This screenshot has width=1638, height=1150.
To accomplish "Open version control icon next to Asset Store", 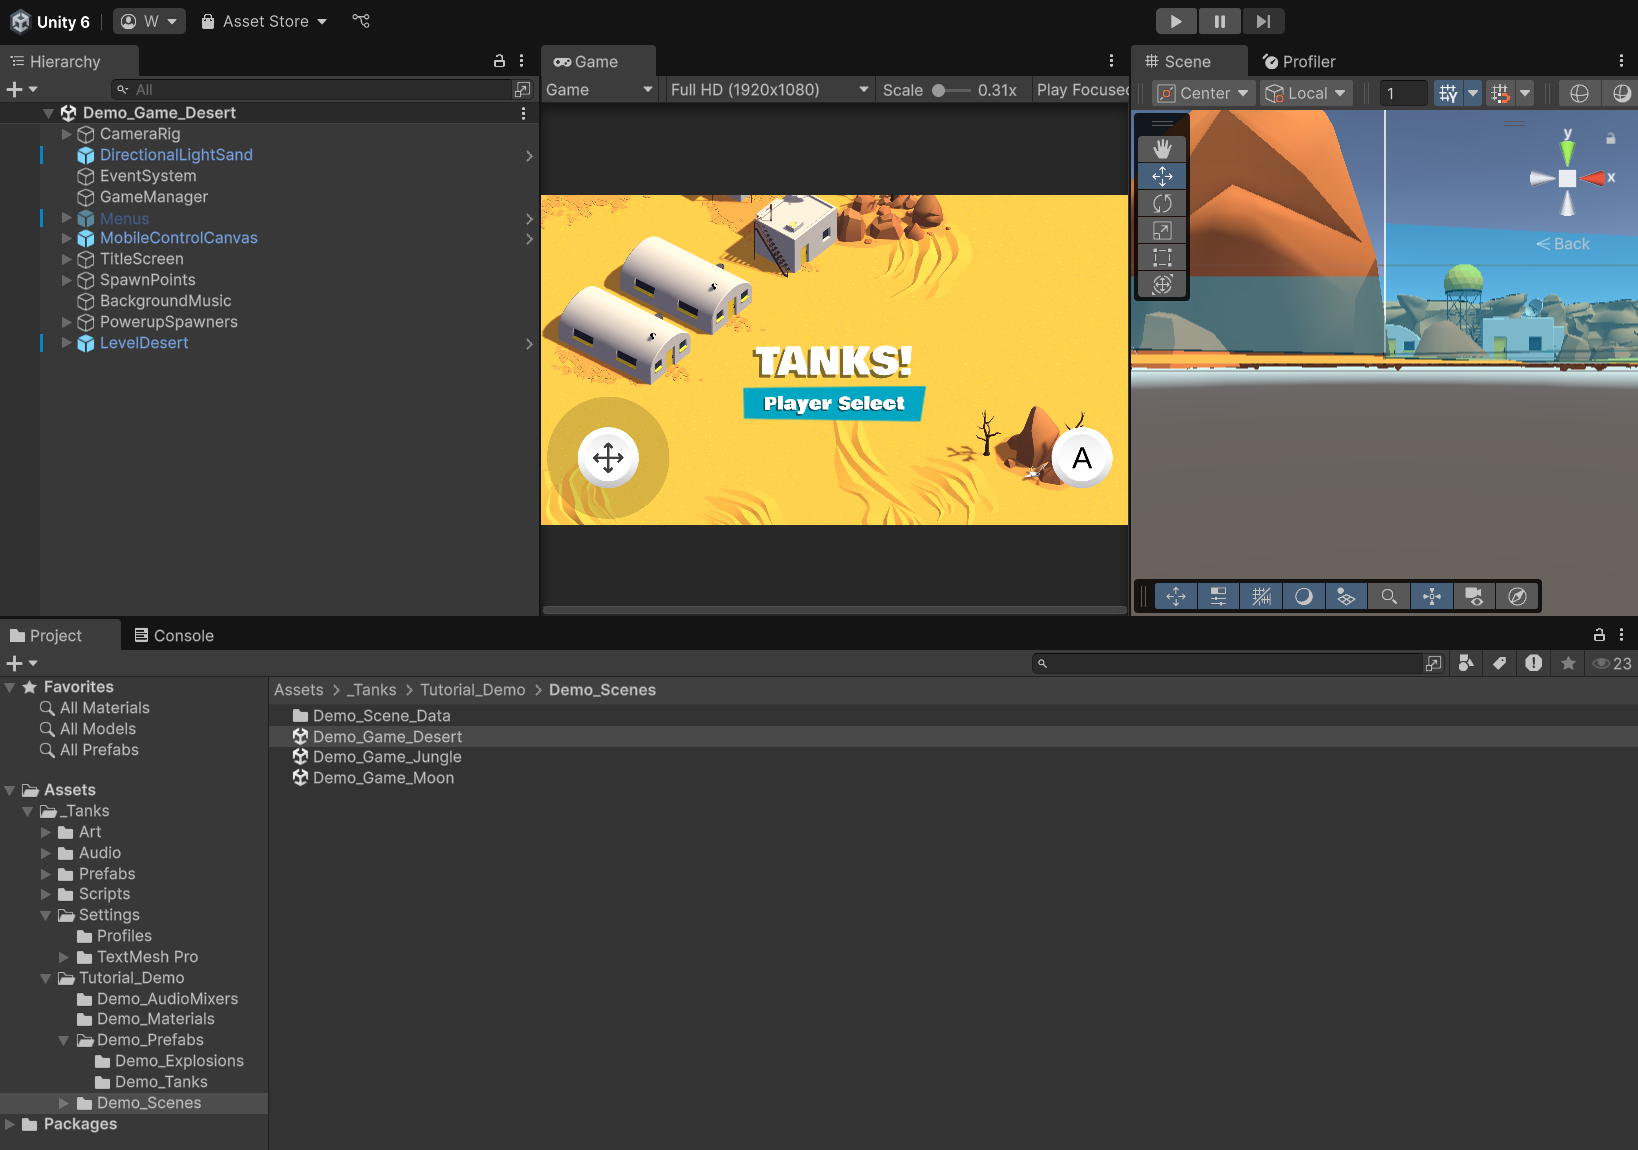I will [x=361, y=21].
